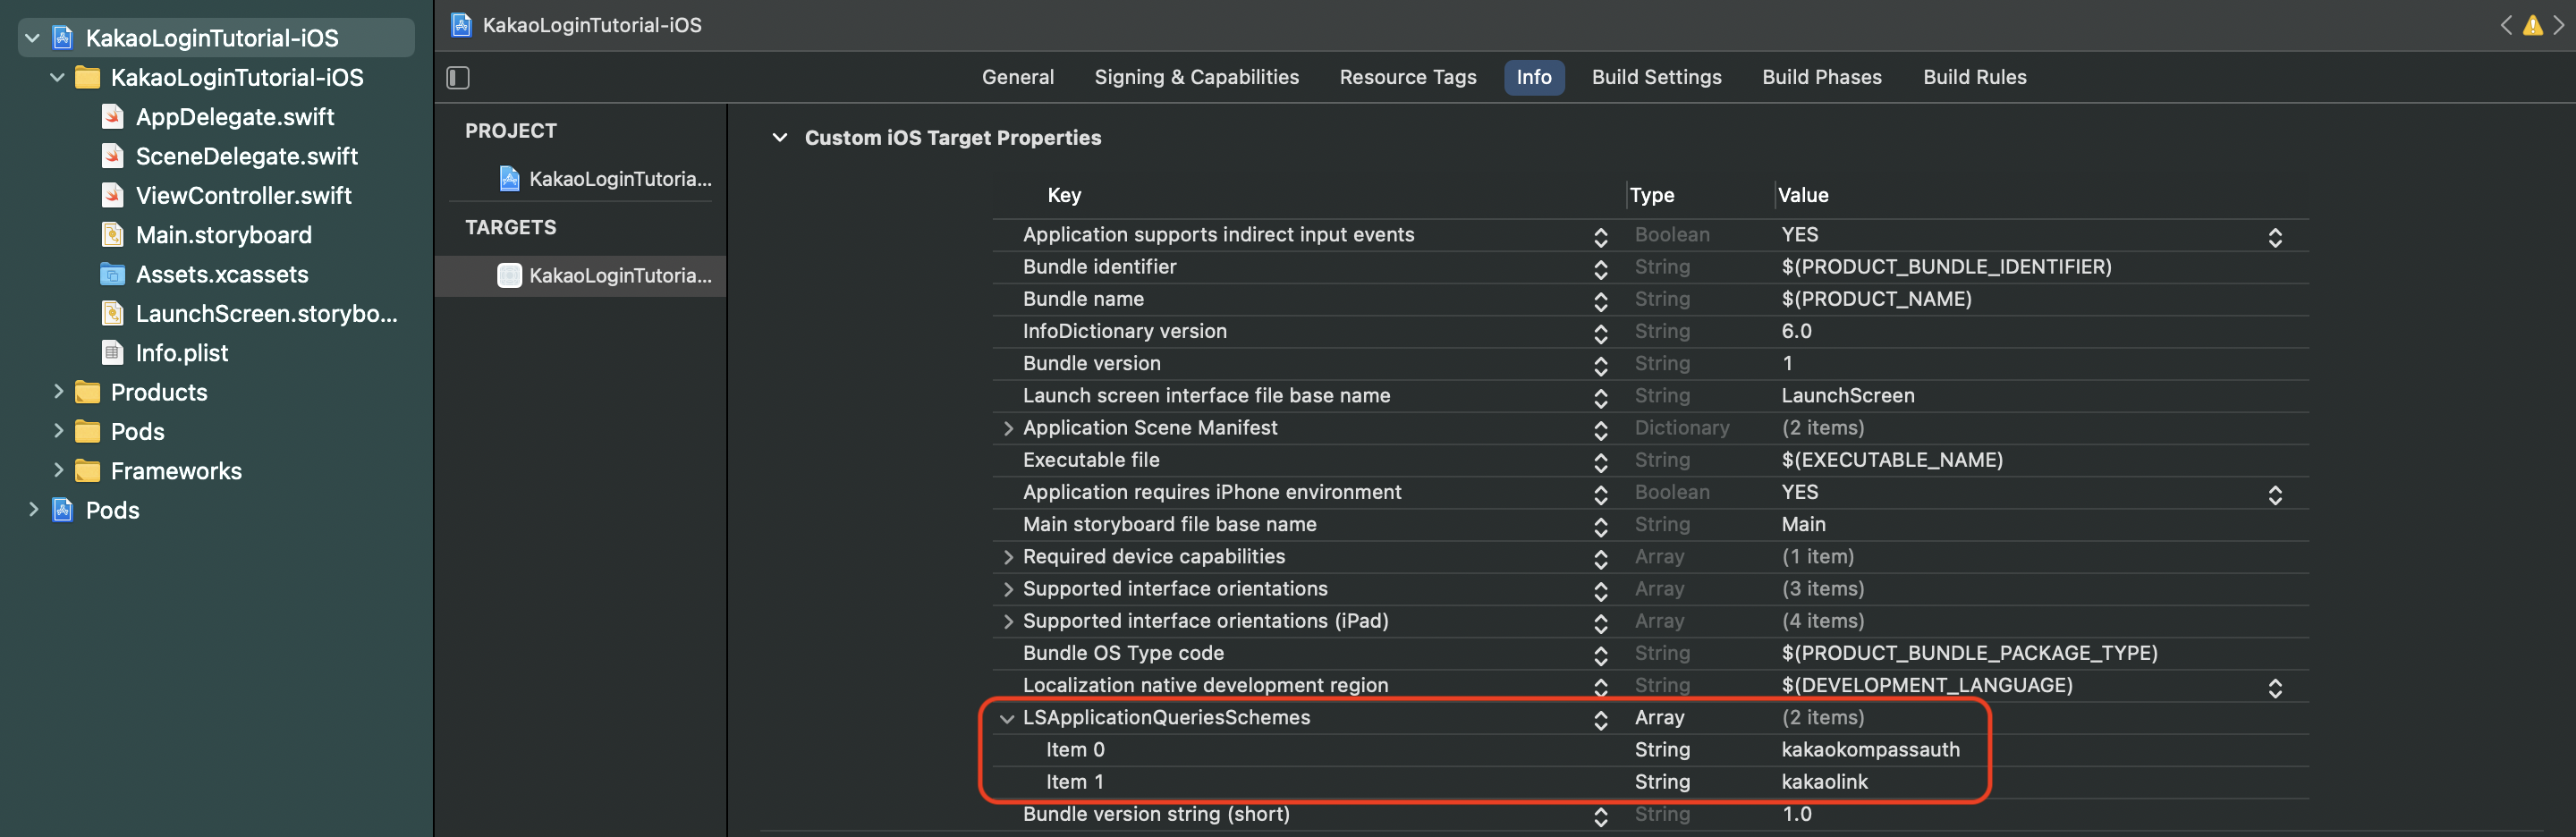Open Info.plist in the navigator
The image size is (2576, 837).
(x=182, y=353)
